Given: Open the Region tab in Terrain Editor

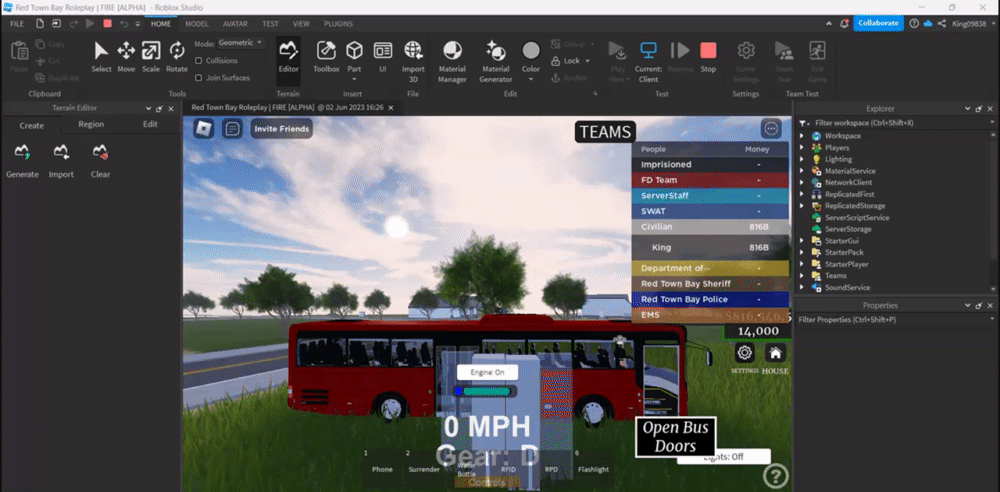Looking at the screenshot, I should point(91,124).
